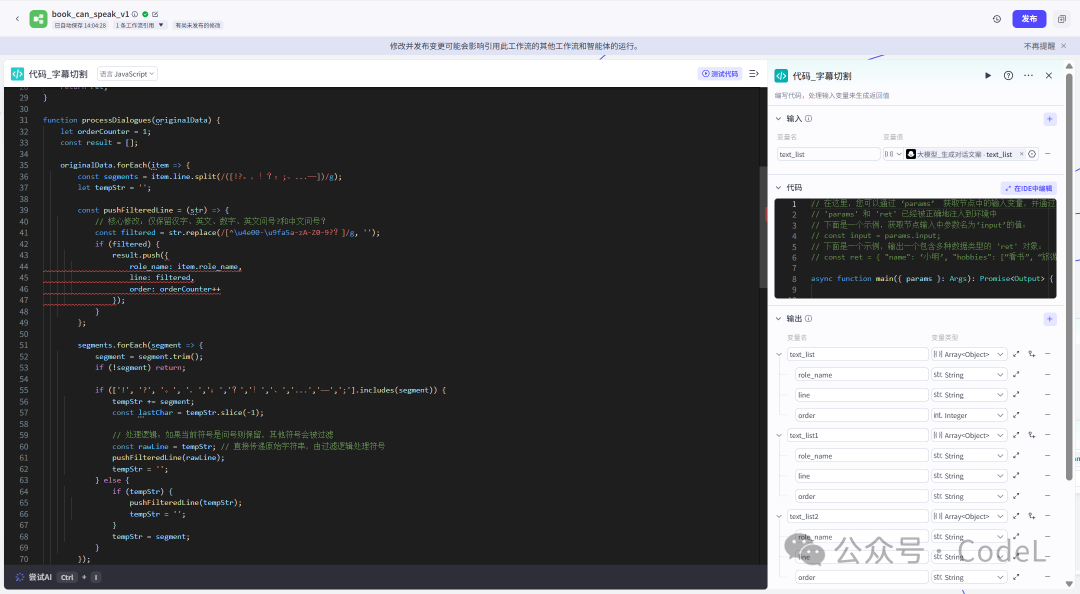Click the input variable name field text_list
This screenshot has width=1080, height=594.
coord(828,154)
